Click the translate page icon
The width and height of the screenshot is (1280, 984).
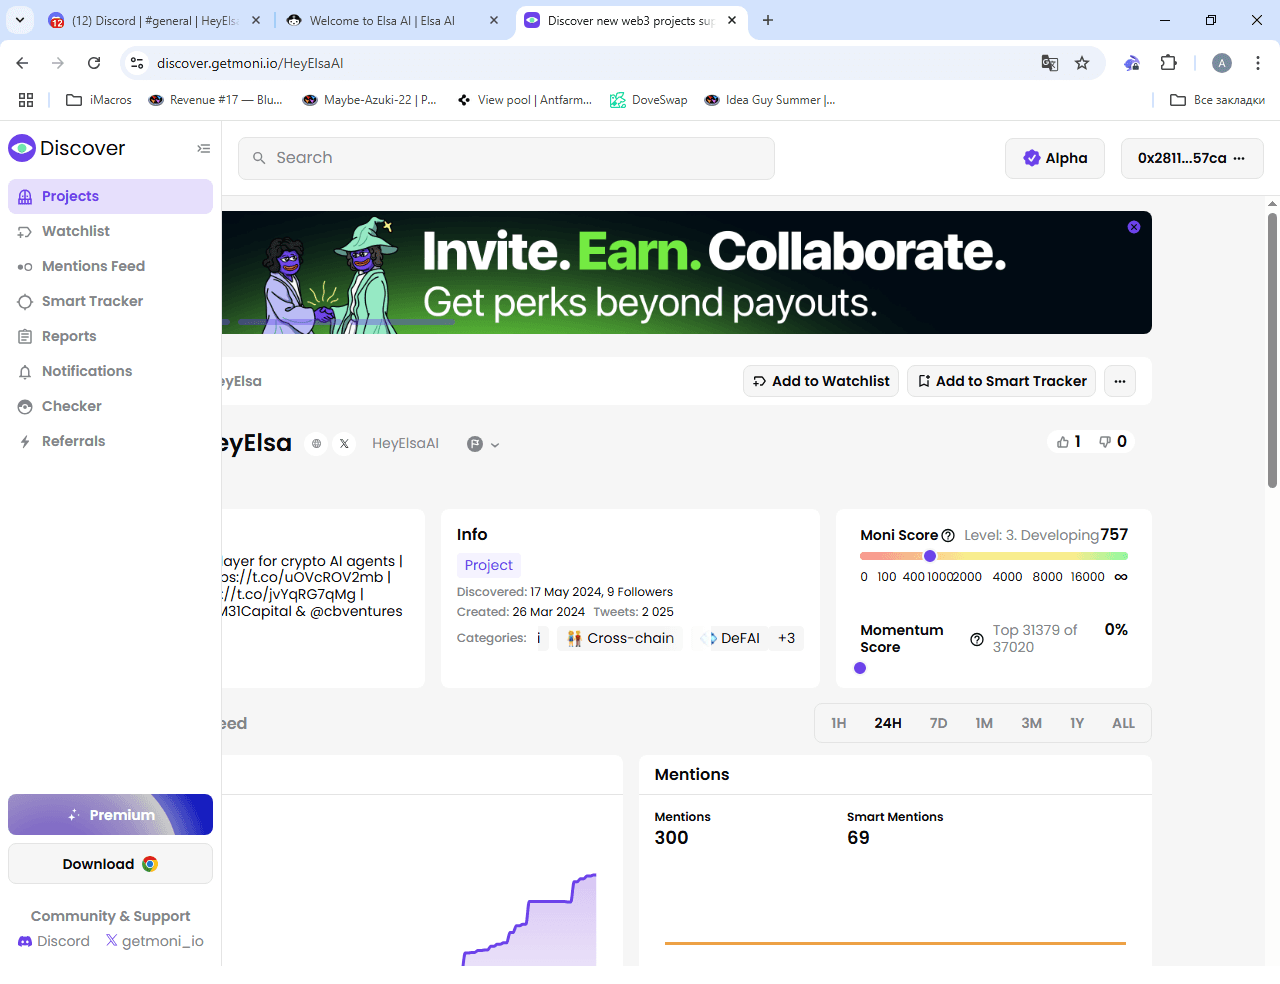click(1050, 63)
